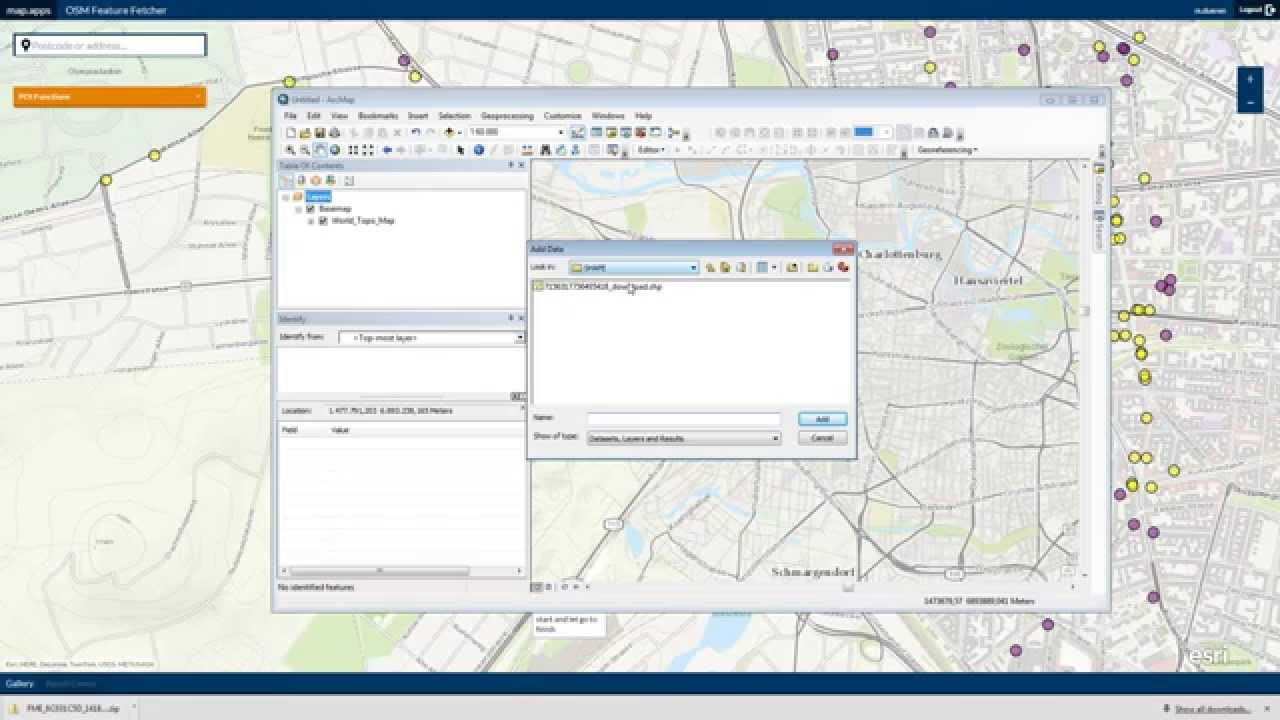Image resolution: width=1280 pixels, height=720 pixels.
Task: Open the Georeferencing dropdown menu
Action: pos(947,150)
